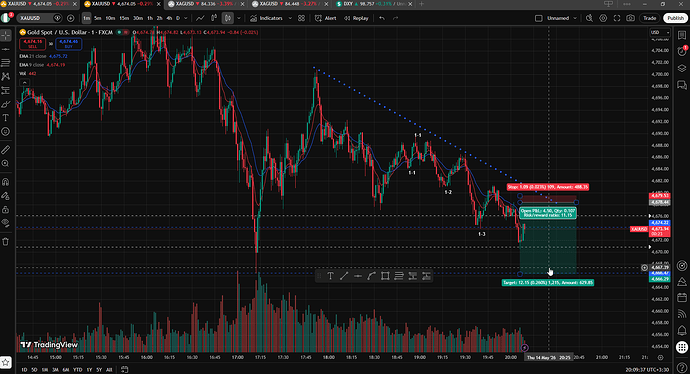690x374 pixels.
Task: Toggle the magnet mode drawing icon
Action: click(x=5, y=182)
